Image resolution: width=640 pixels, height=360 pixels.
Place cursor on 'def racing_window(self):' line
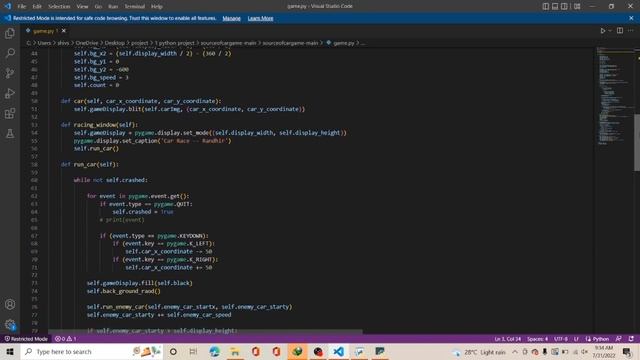[100, 124]
